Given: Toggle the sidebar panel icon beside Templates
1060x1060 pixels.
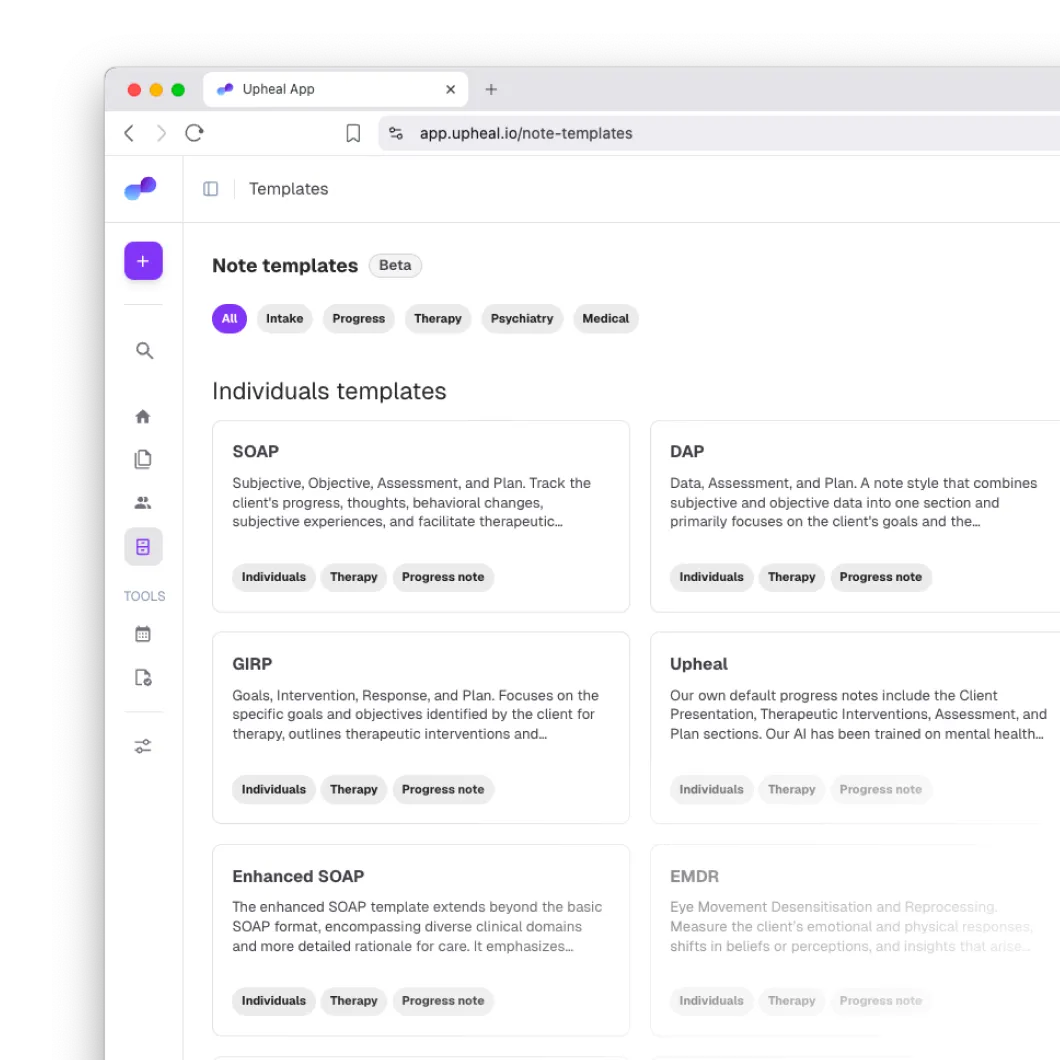Looking at the screenshot, I should pos(210,189).
